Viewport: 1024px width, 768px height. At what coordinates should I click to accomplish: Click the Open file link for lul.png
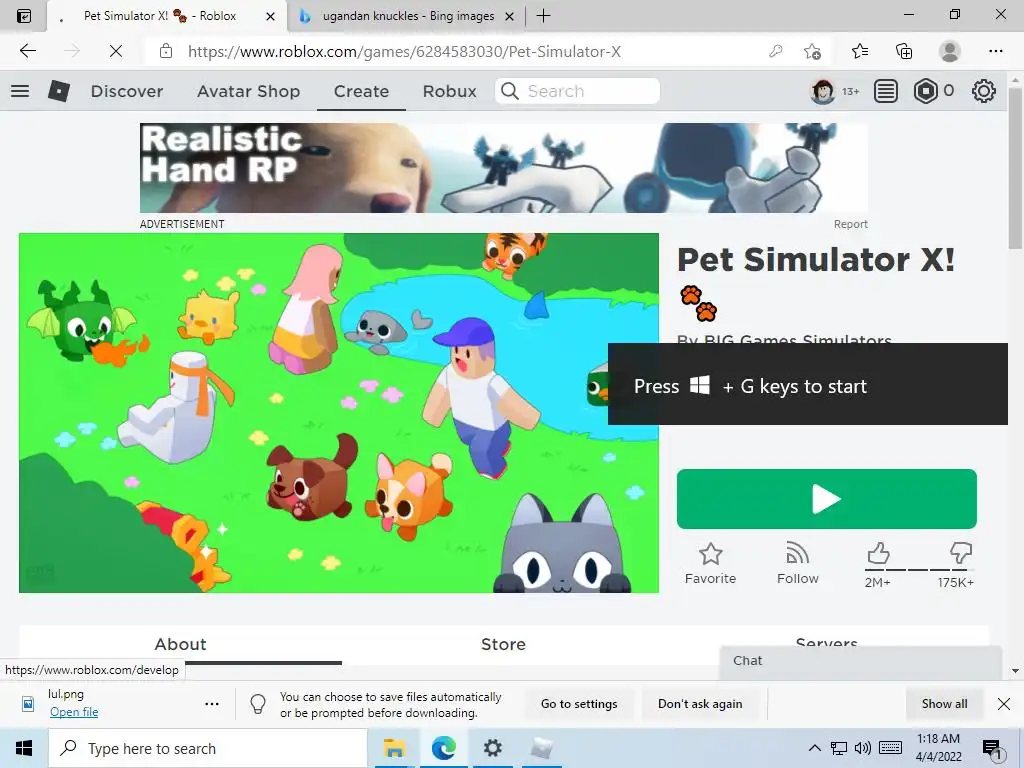(x=74, y=712)
